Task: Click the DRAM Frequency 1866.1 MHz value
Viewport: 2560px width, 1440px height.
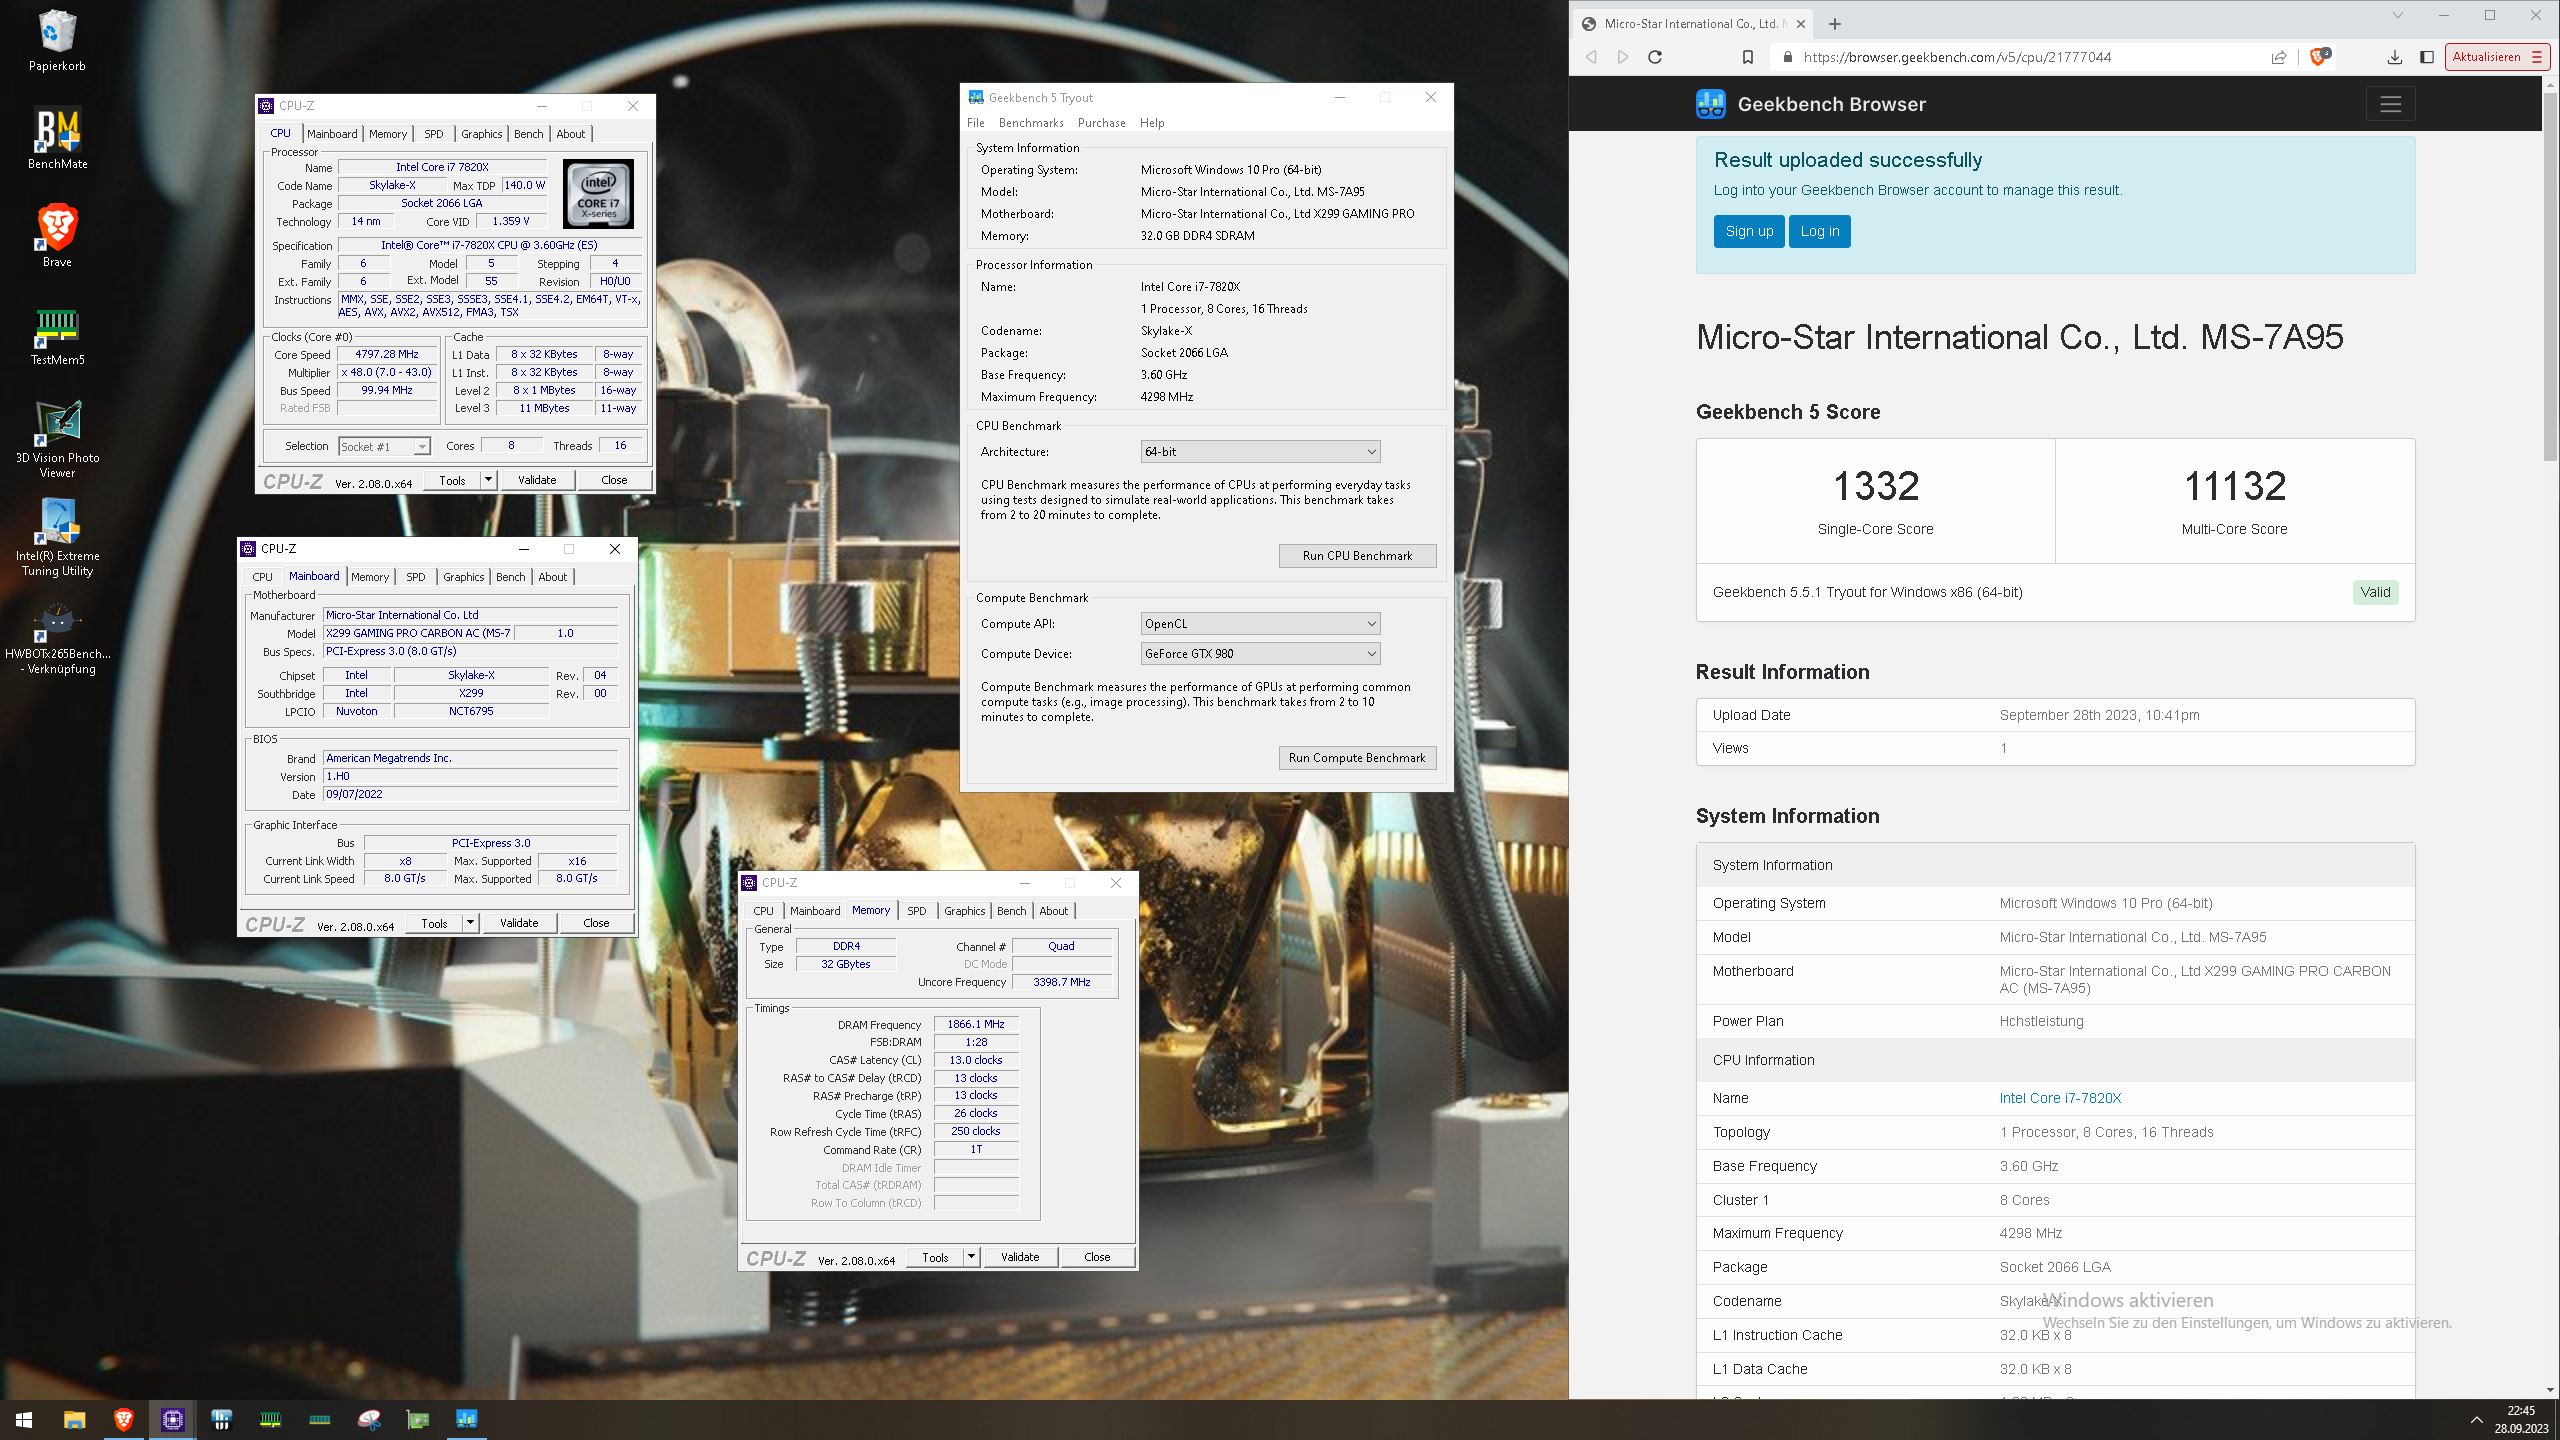Action: (976, 1024)
